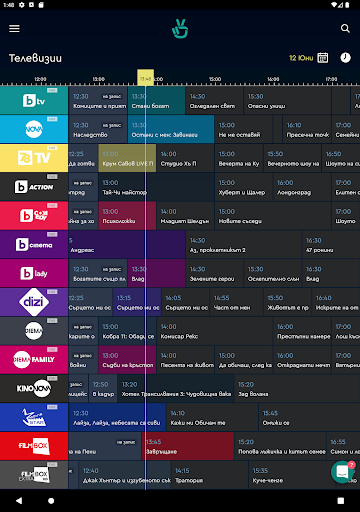The height and width of the screenshot is (512, 360).
Task: Open the dizi channel tile
Action: (x=34, y=302)
